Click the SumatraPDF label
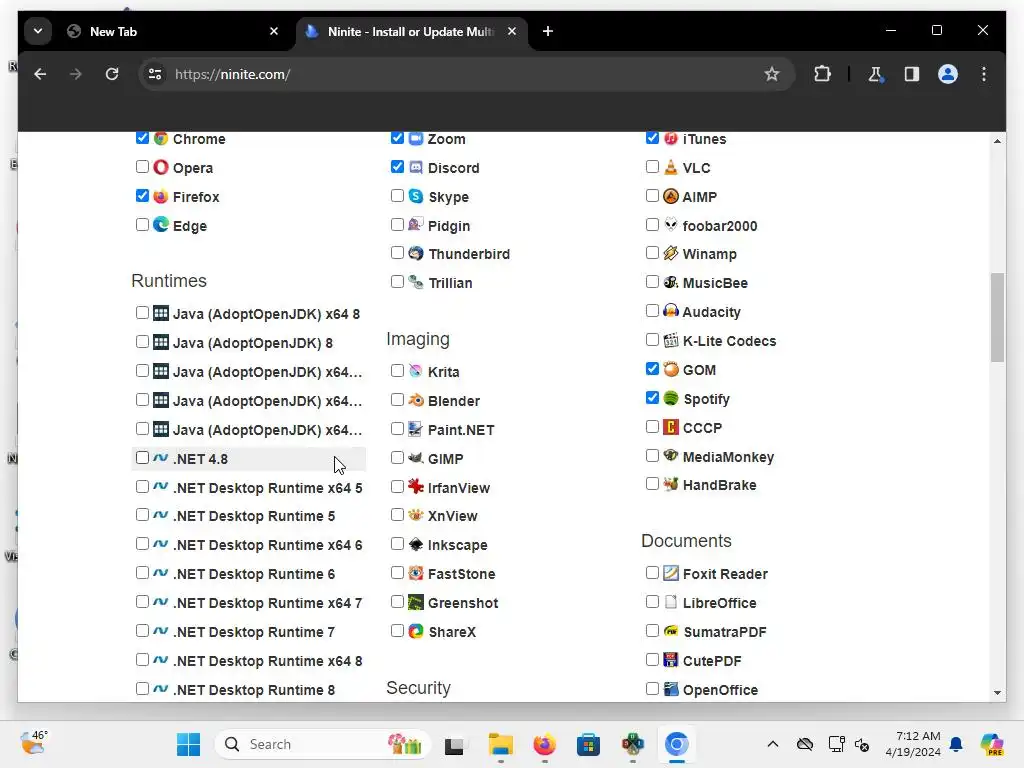This screenshot has height=768, width=1024. (724, 632)
